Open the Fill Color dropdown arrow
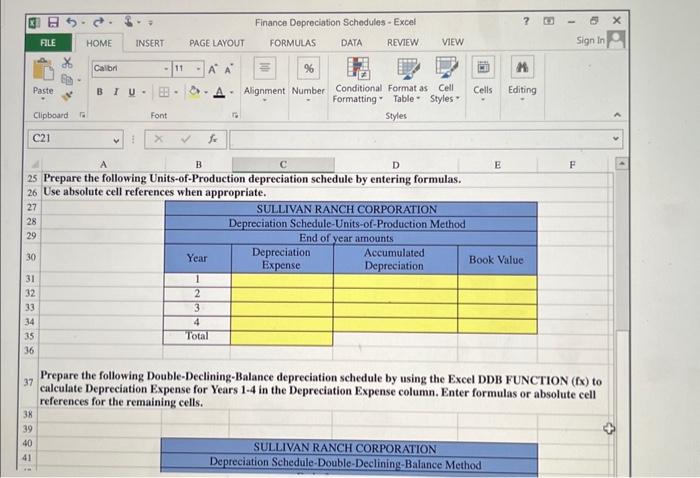The image size is (700, 478). [x=206, y=93]
